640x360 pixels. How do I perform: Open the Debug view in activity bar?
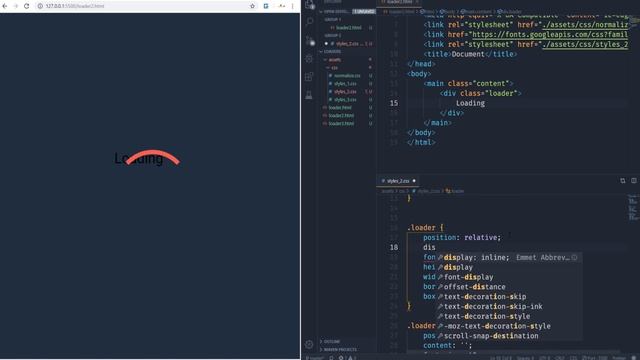(309, 59)
